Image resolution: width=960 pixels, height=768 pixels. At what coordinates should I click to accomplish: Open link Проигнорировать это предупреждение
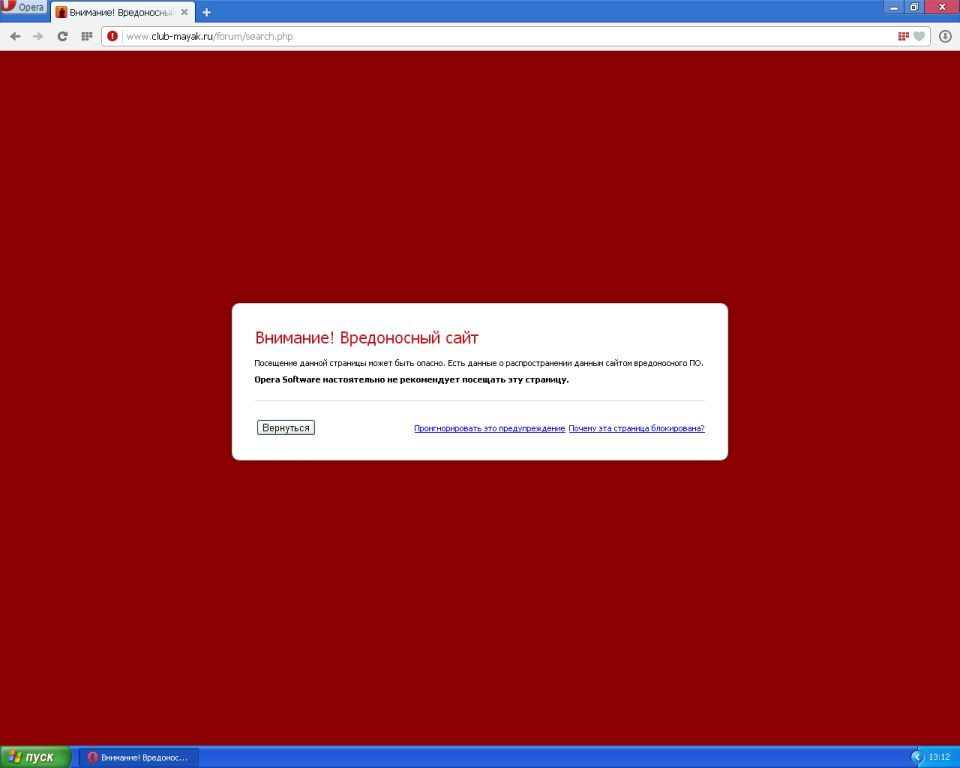tap(489, 428)
